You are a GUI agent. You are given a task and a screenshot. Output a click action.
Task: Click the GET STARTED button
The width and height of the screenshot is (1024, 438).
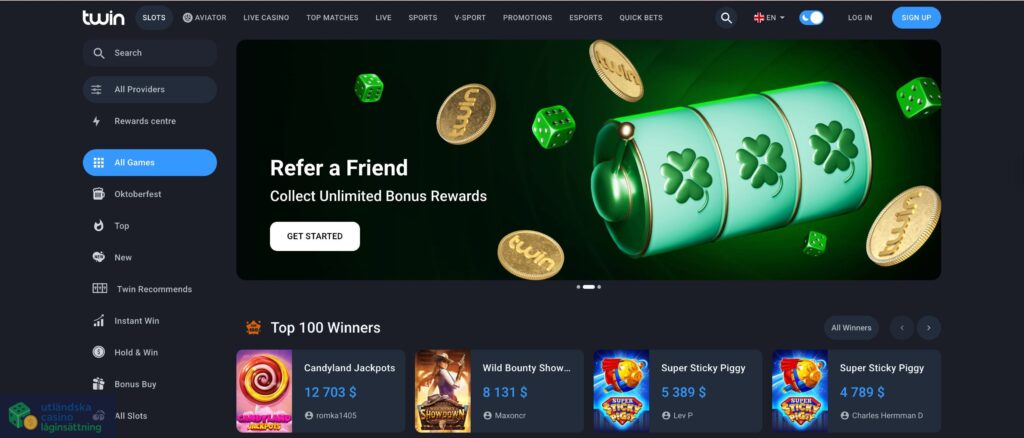[x=315, y=236]
